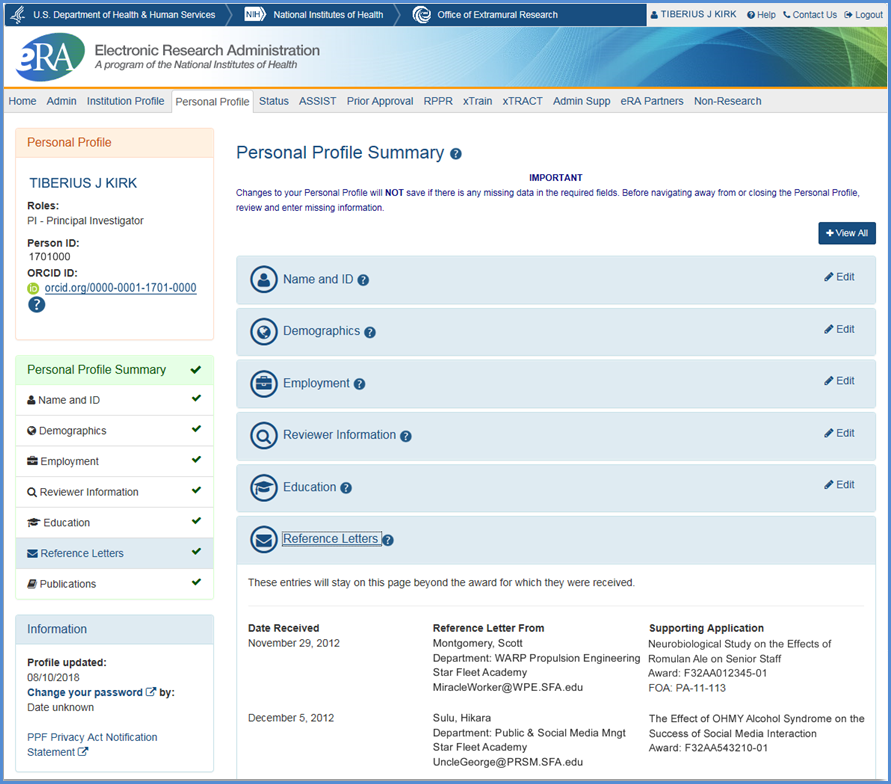Image resolution: width=891 pixels, height=784 pixels.
Task: Click the checkmark in sidebar Publications row
Action: [x=196, y=582]
